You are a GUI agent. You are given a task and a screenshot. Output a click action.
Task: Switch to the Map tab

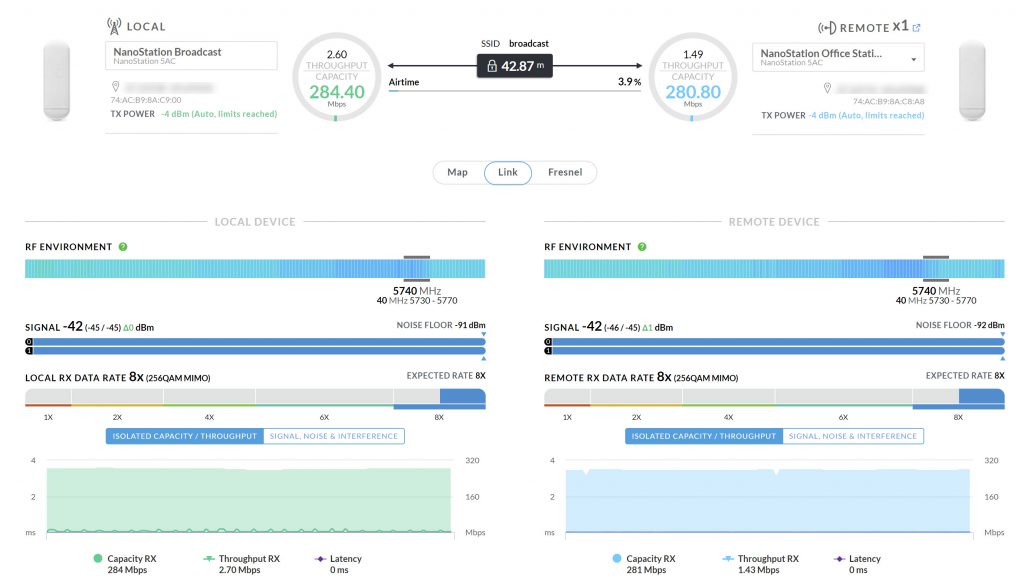[x=457, y=172]
